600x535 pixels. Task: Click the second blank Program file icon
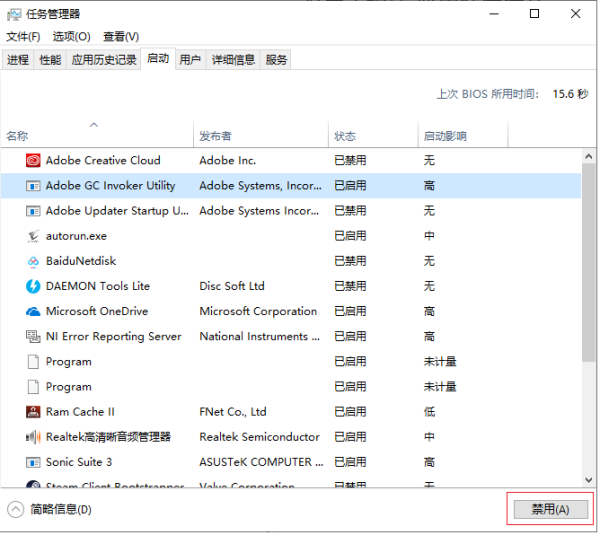click(x=33, y=387)
